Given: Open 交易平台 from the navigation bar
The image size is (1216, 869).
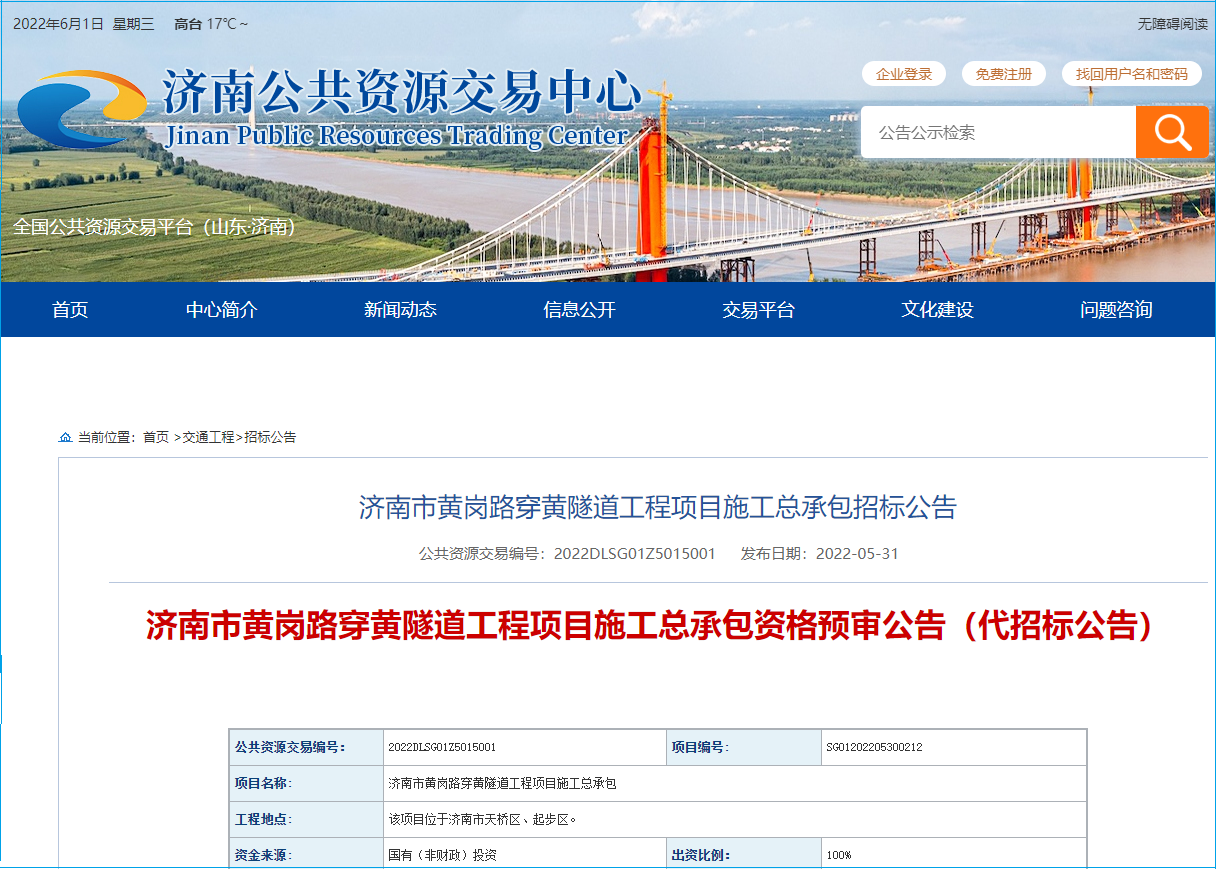Looking at the screenshot, I should click(758, 310).
